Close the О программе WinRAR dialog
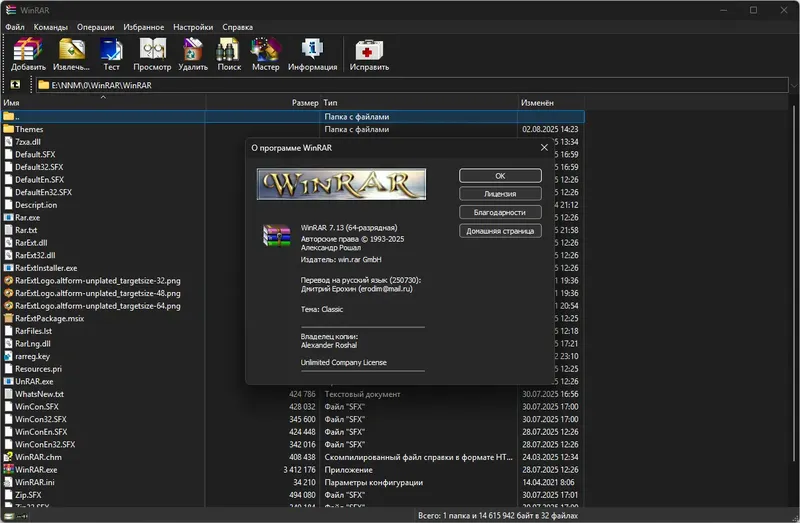 [x=544, y=147]
